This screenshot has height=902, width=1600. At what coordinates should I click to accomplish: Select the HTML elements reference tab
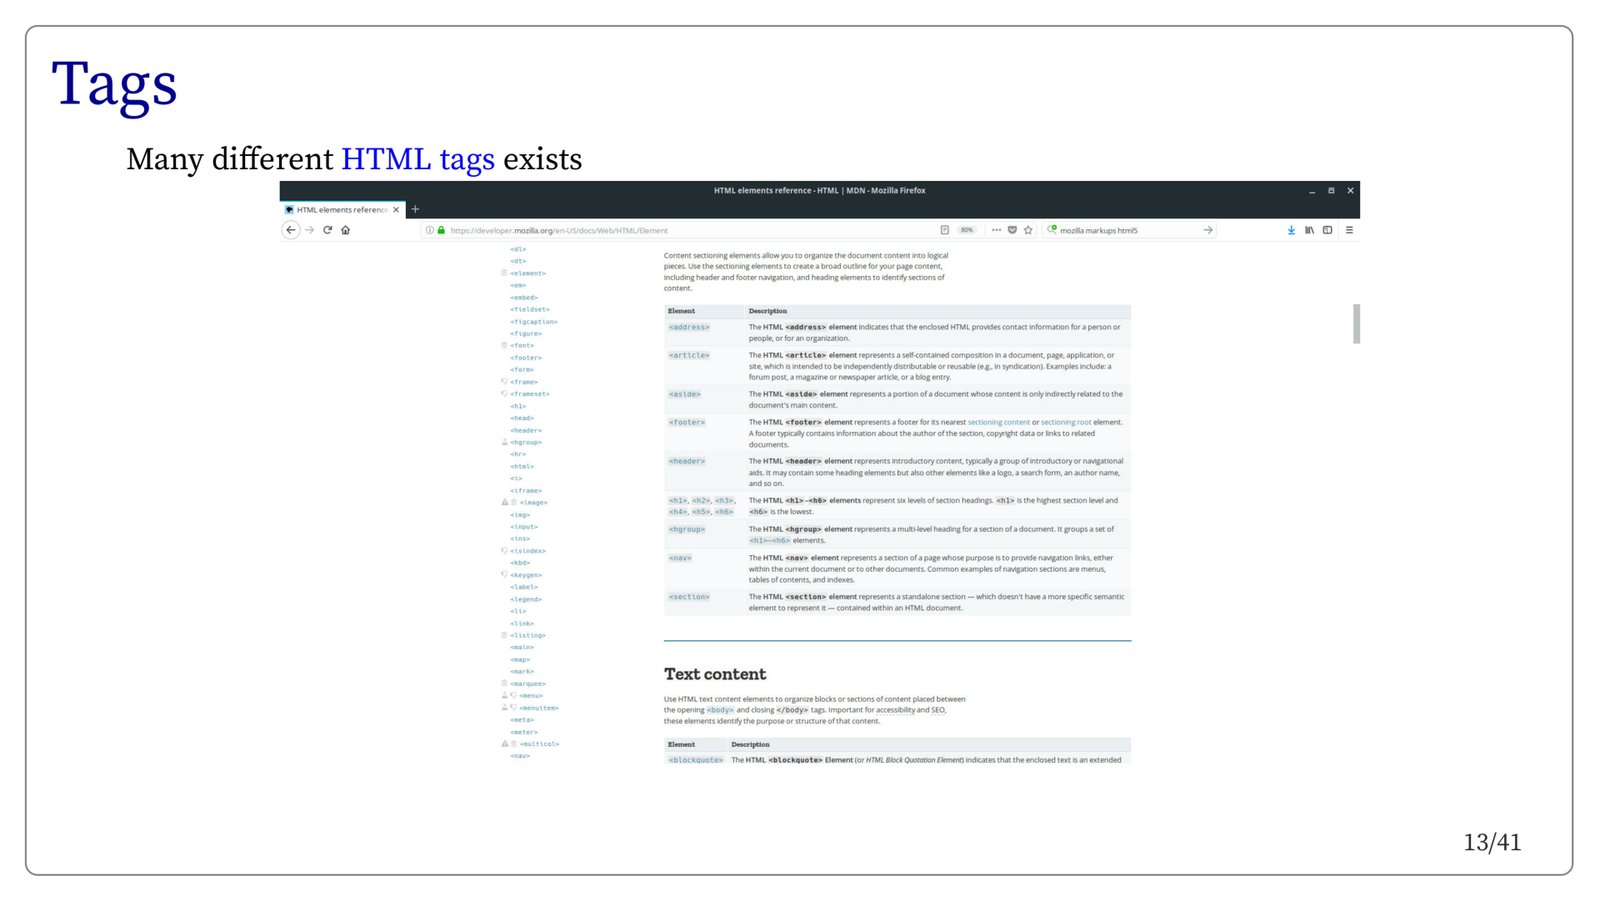click(340, 210)
